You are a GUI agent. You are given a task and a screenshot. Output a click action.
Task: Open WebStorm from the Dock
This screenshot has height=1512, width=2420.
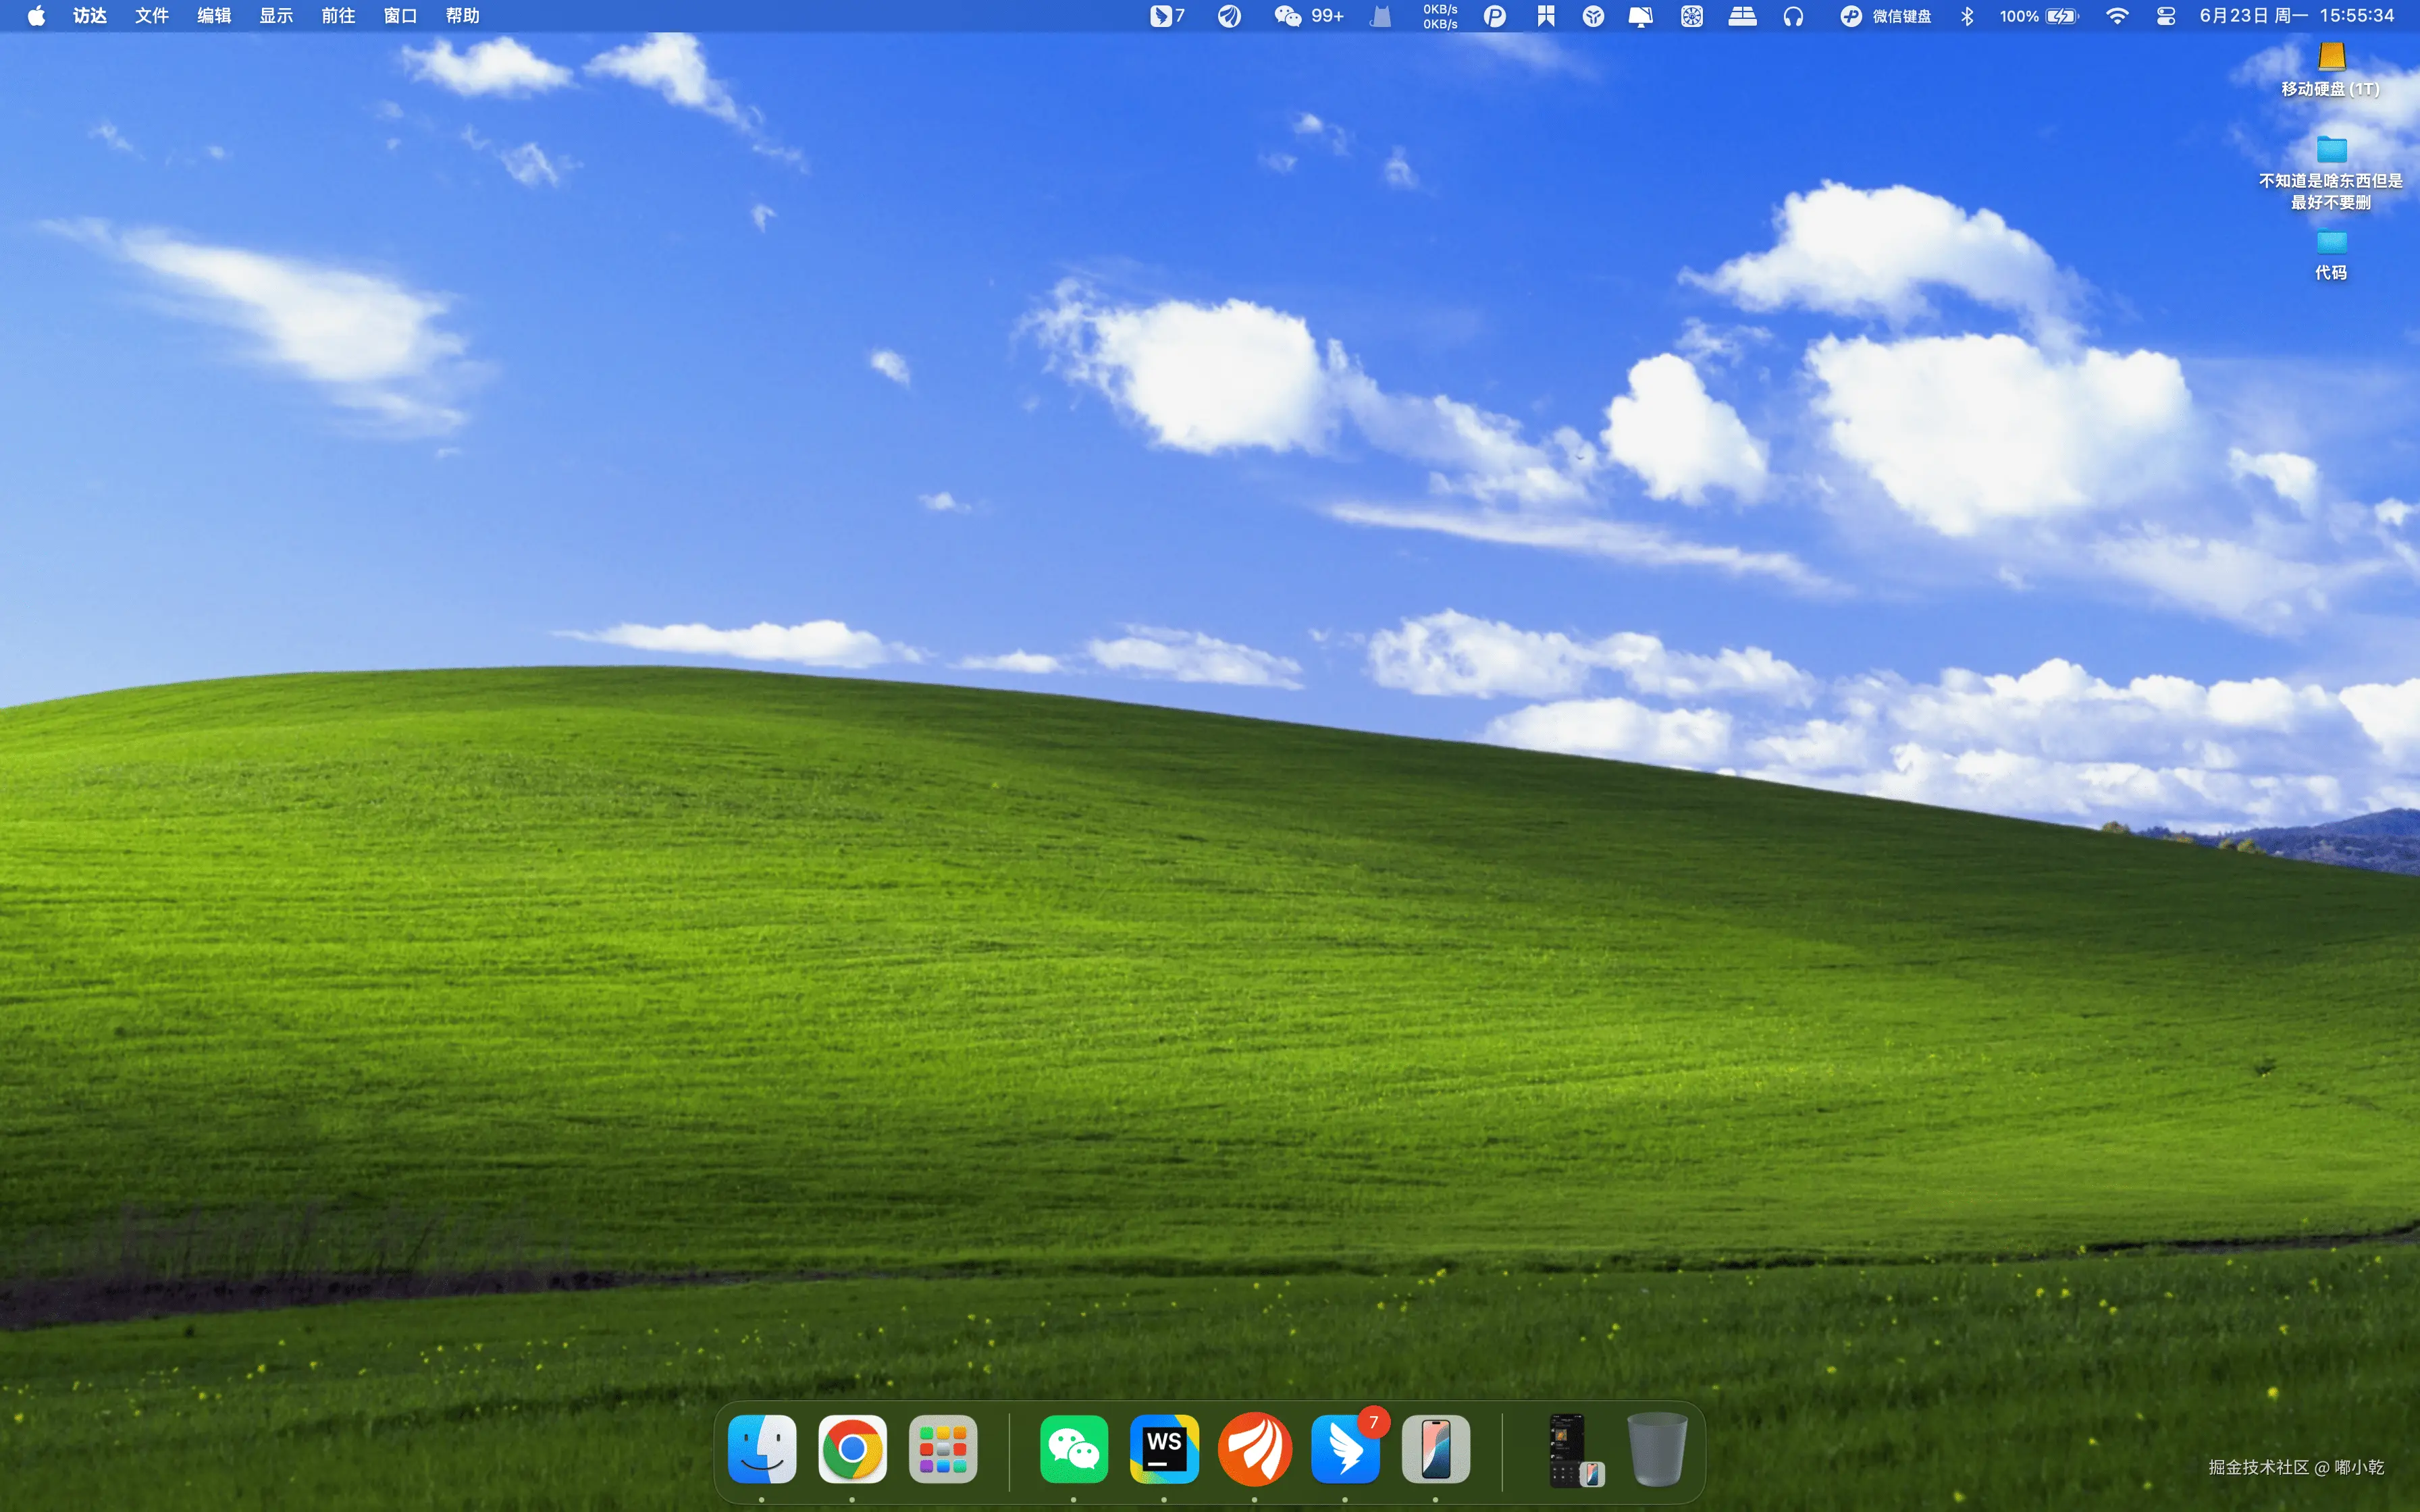[1164, 1449]
